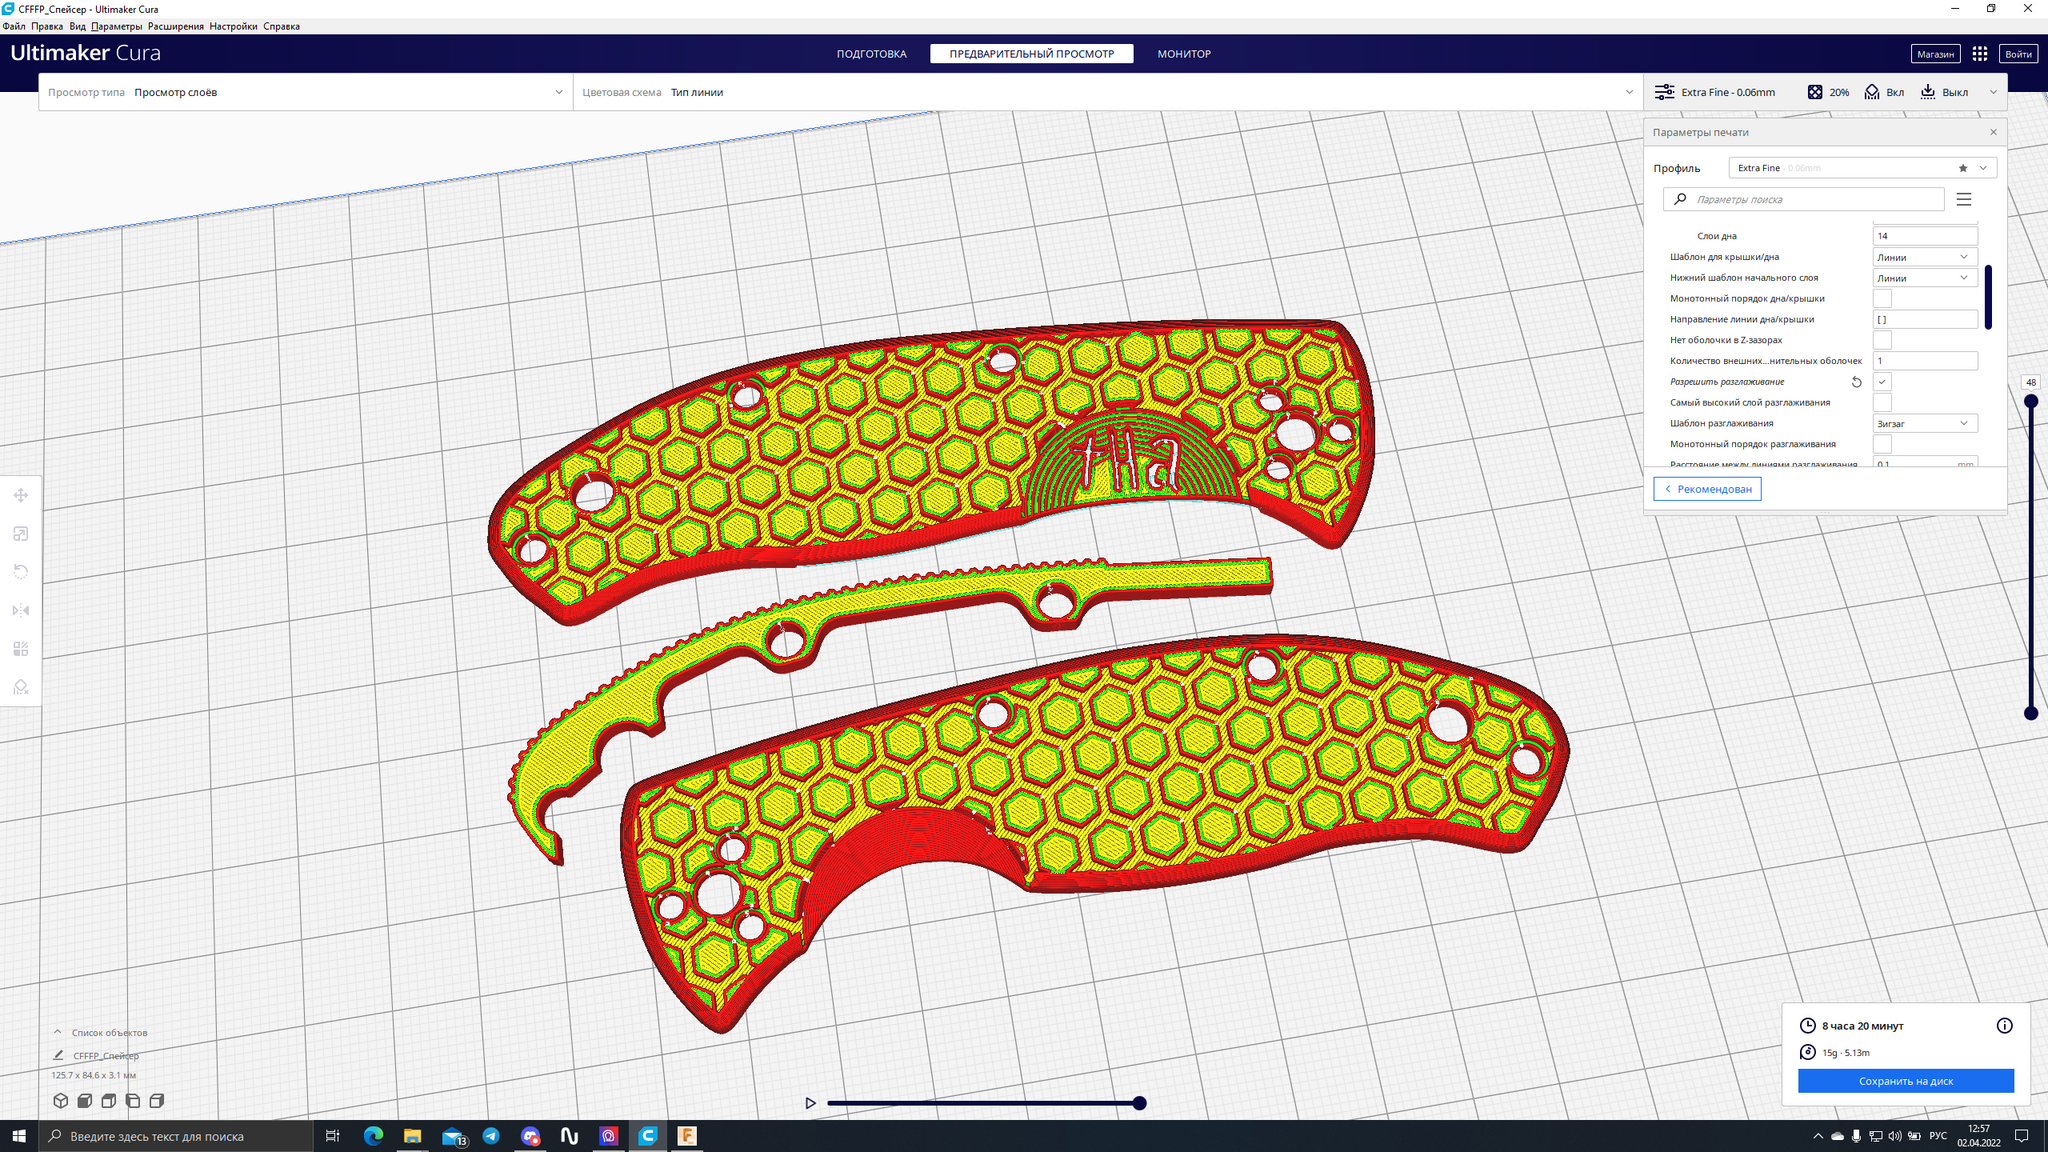Reset 'Разрешить разглаживание' with revert arrow
The image size is (2048, 1152).
1857,382
